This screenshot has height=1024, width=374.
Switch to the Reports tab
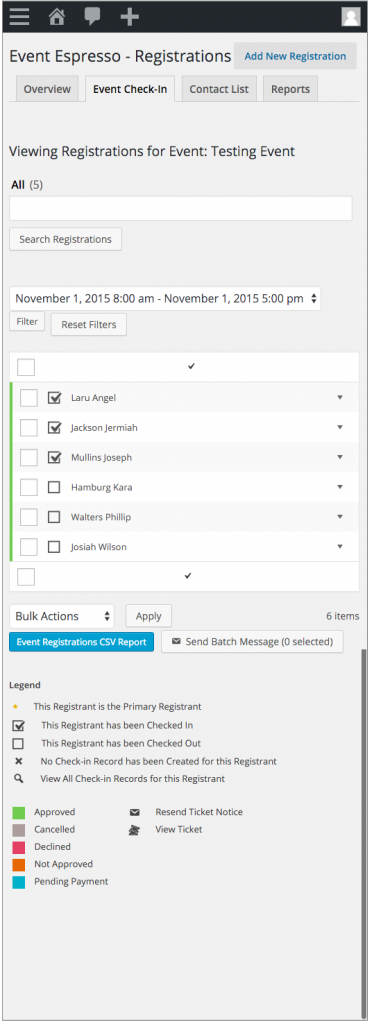[x=290, y=89]
